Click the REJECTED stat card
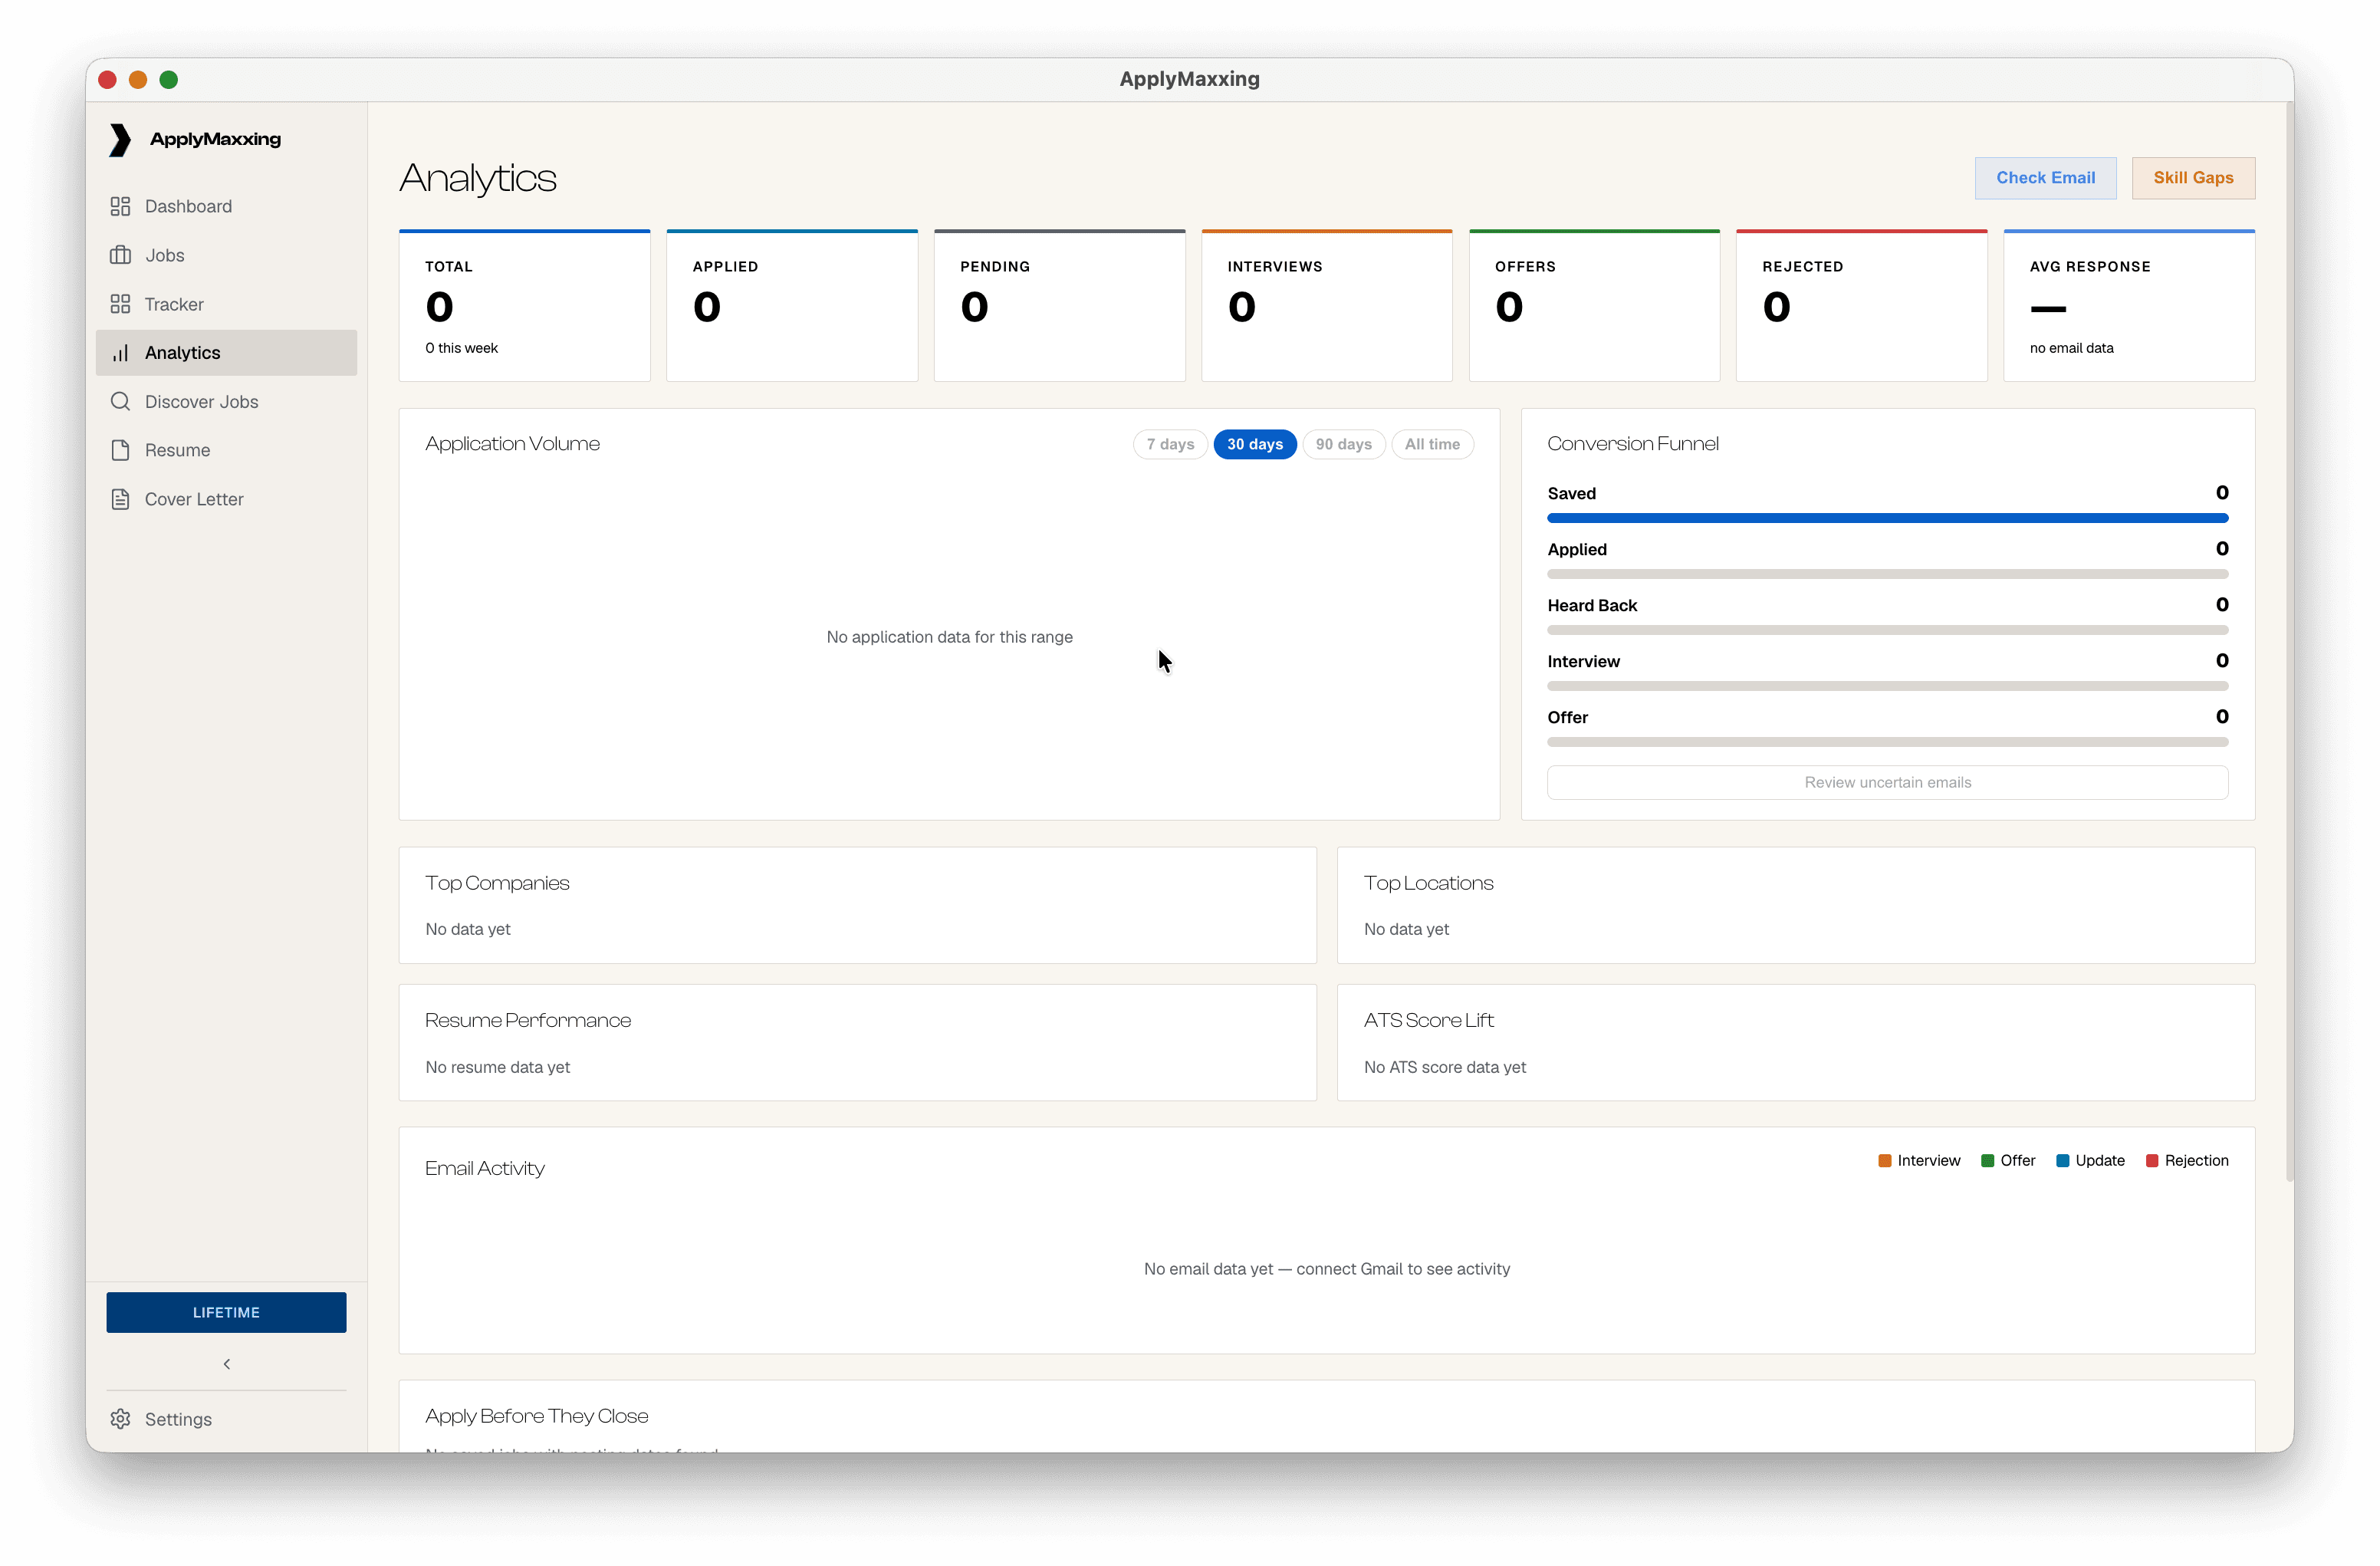Image resolution: width=2380 pixels, height=1566 pixels. point(1862,305)
